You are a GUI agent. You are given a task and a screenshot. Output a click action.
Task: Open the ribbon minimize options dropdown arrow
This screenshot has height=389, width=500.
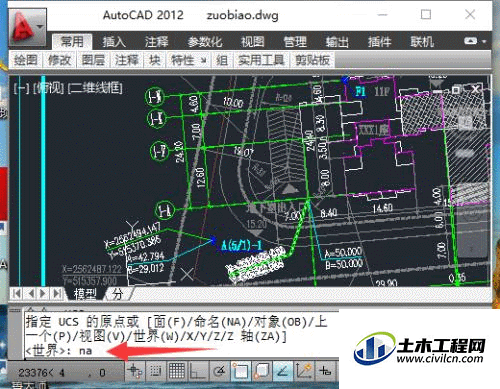(484, 41)
